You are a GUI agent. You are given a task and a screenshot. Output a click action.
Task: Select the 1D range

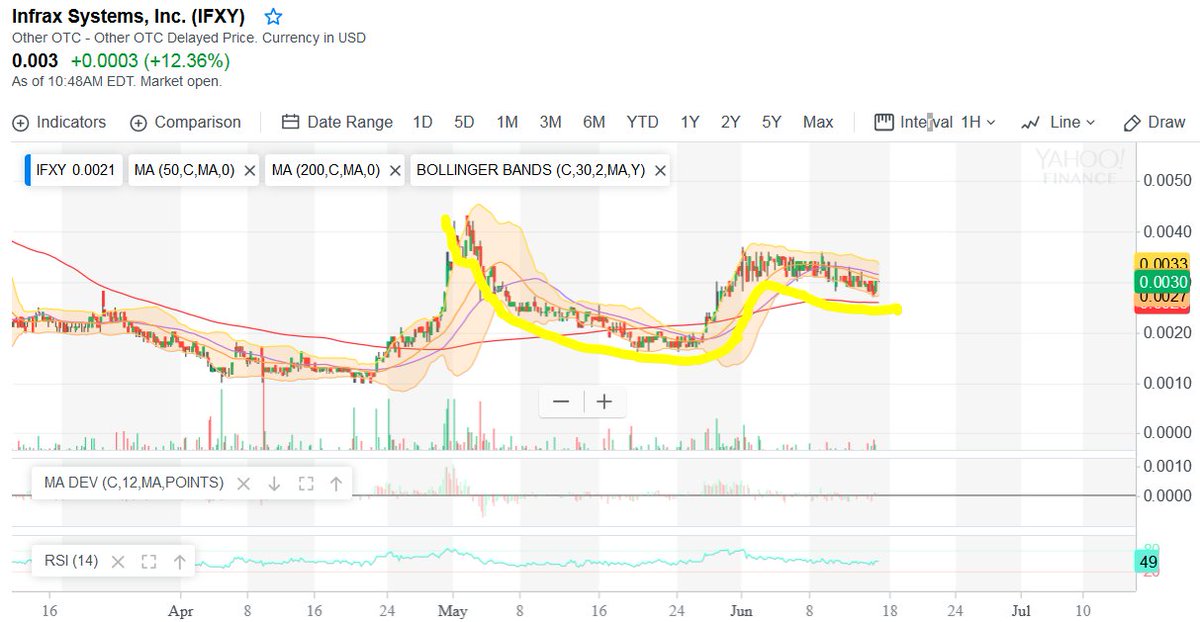(422, 122)
